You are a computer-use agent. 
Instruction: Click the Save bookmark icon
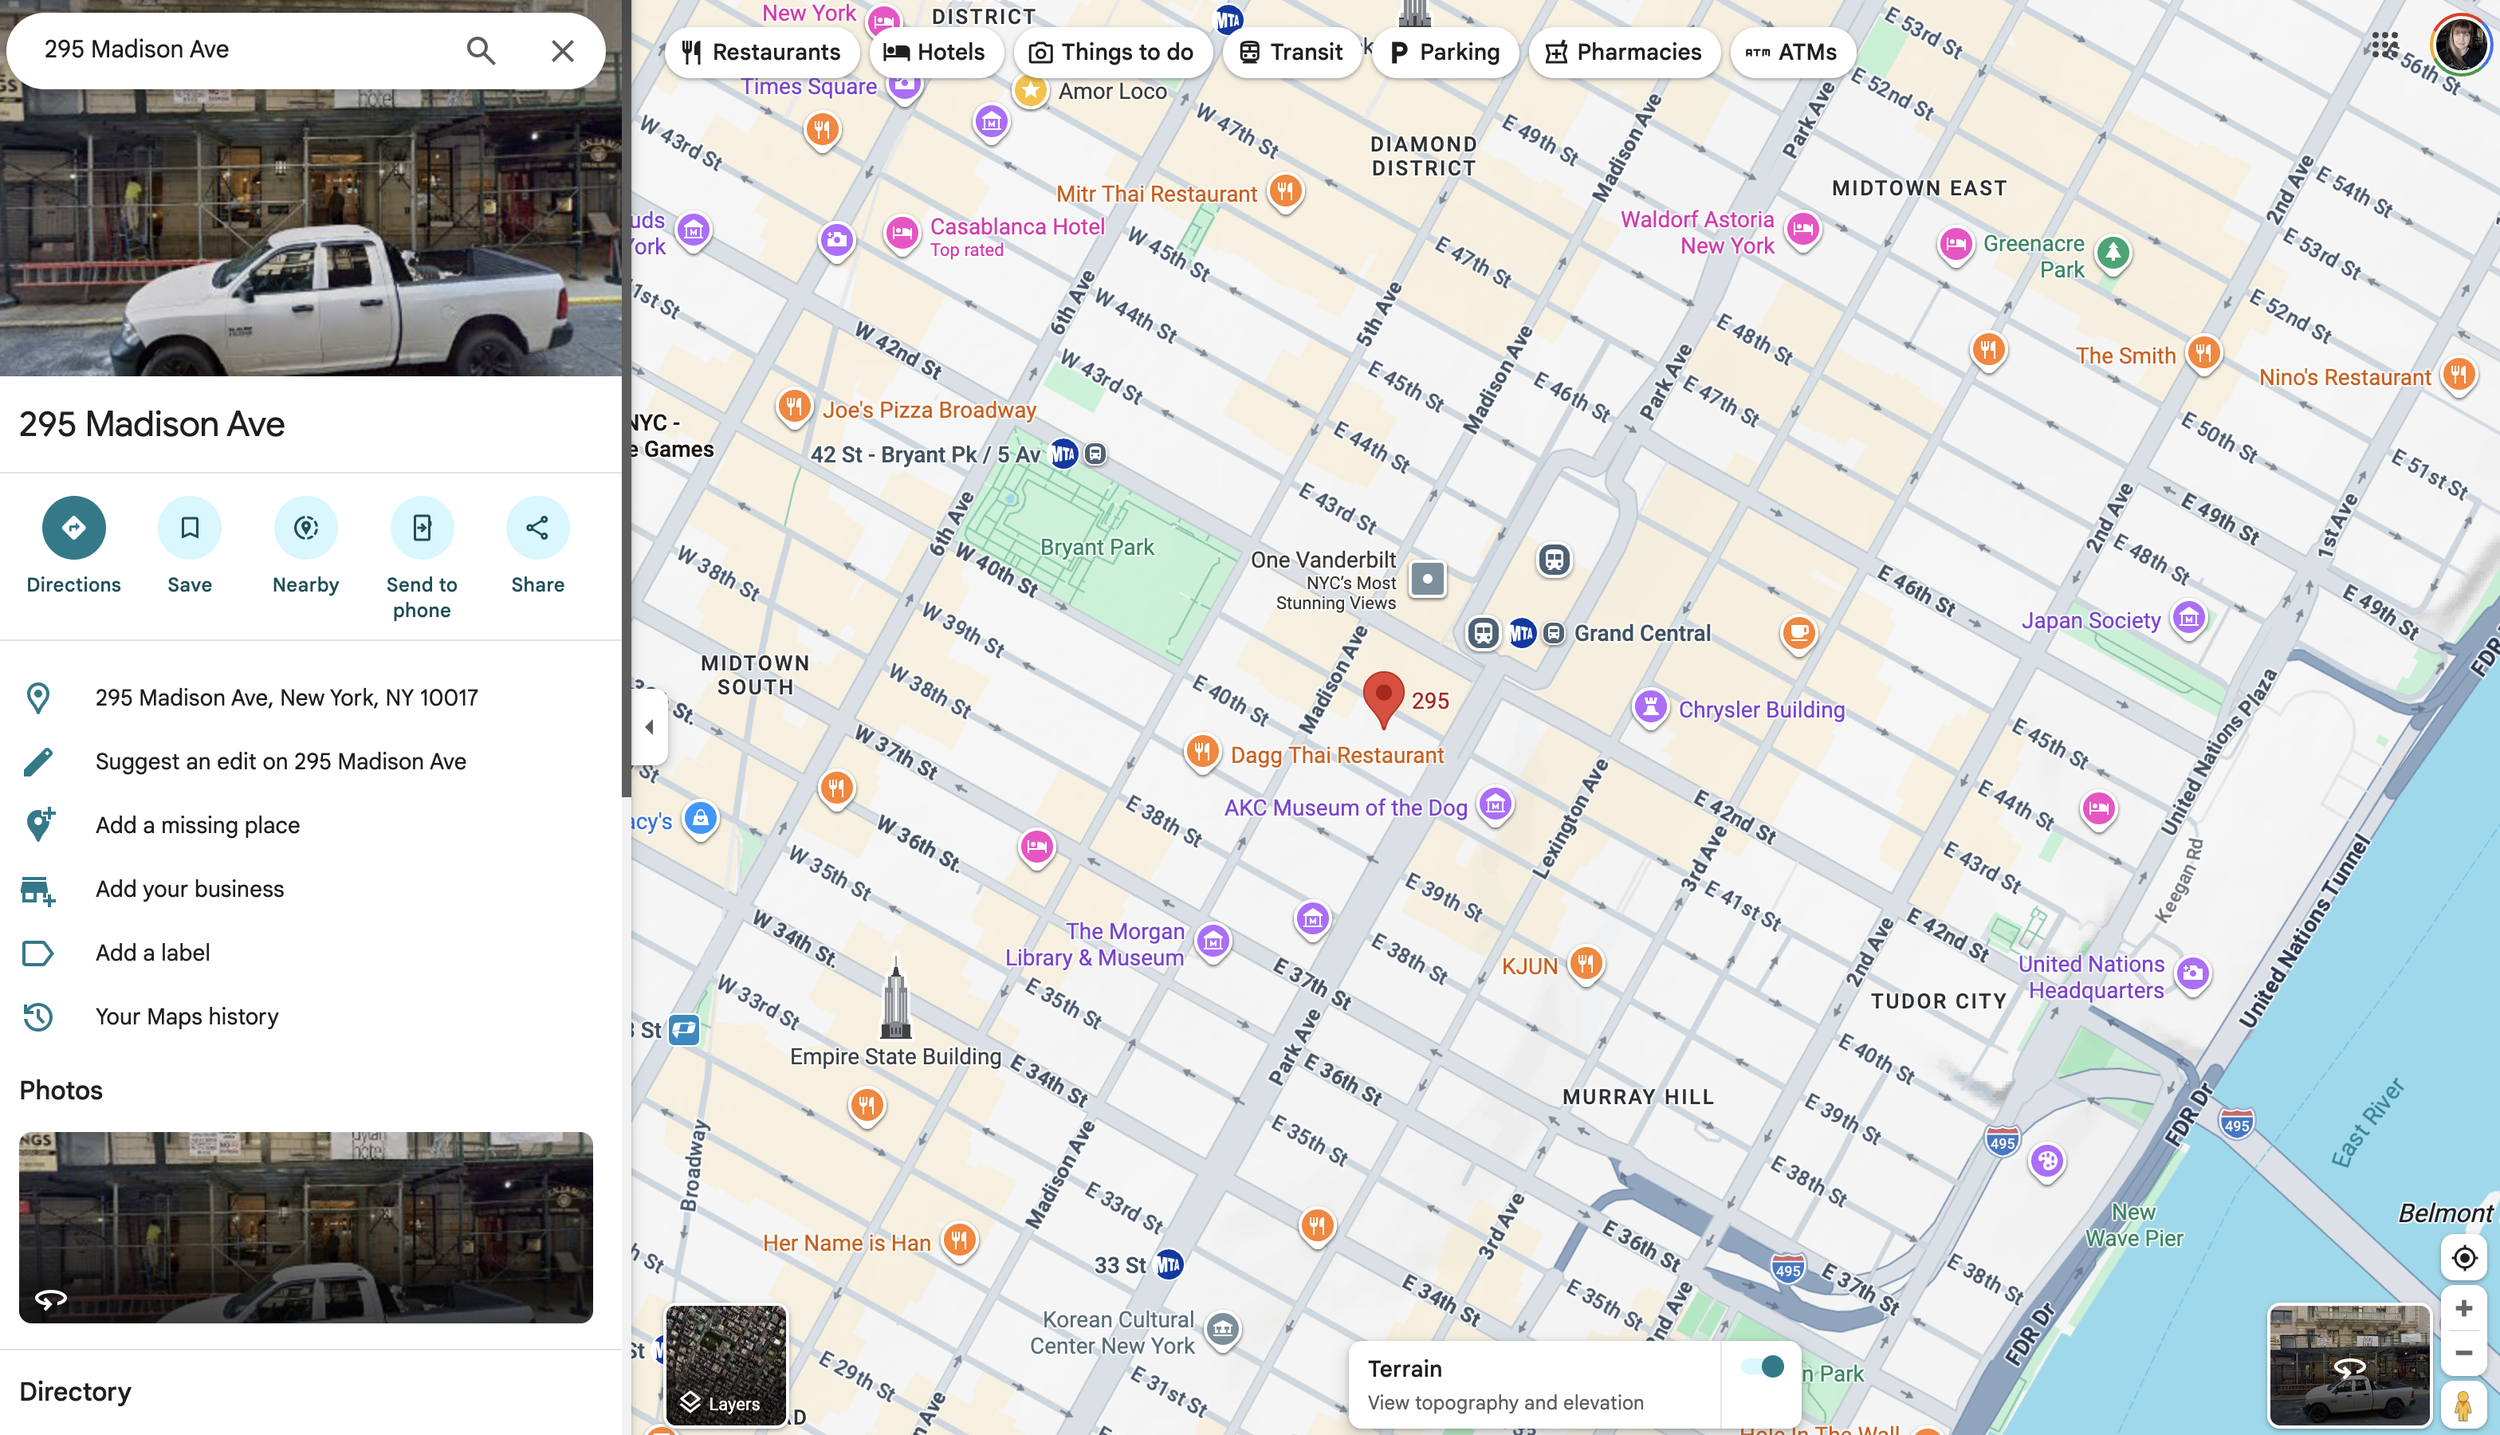coord(189,528)
